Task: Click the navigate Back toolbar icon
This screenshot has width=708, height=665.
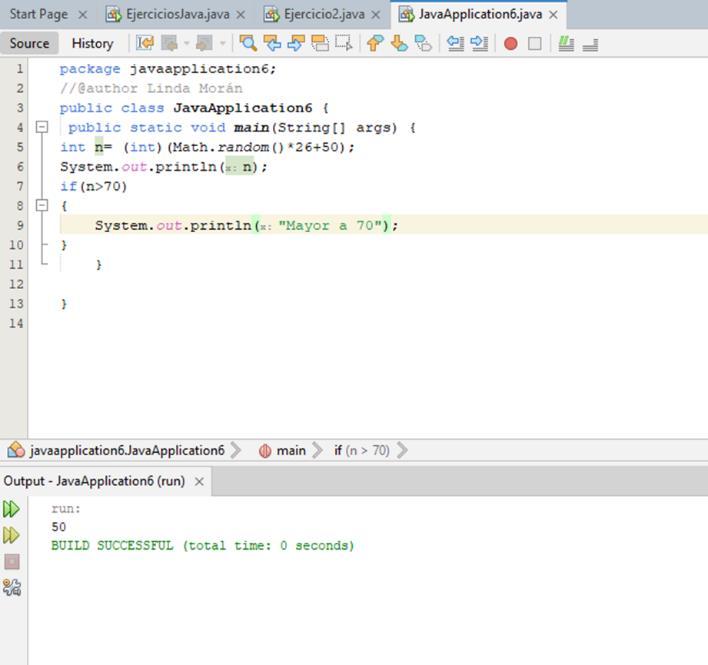Action: click(x=170, y=43)
